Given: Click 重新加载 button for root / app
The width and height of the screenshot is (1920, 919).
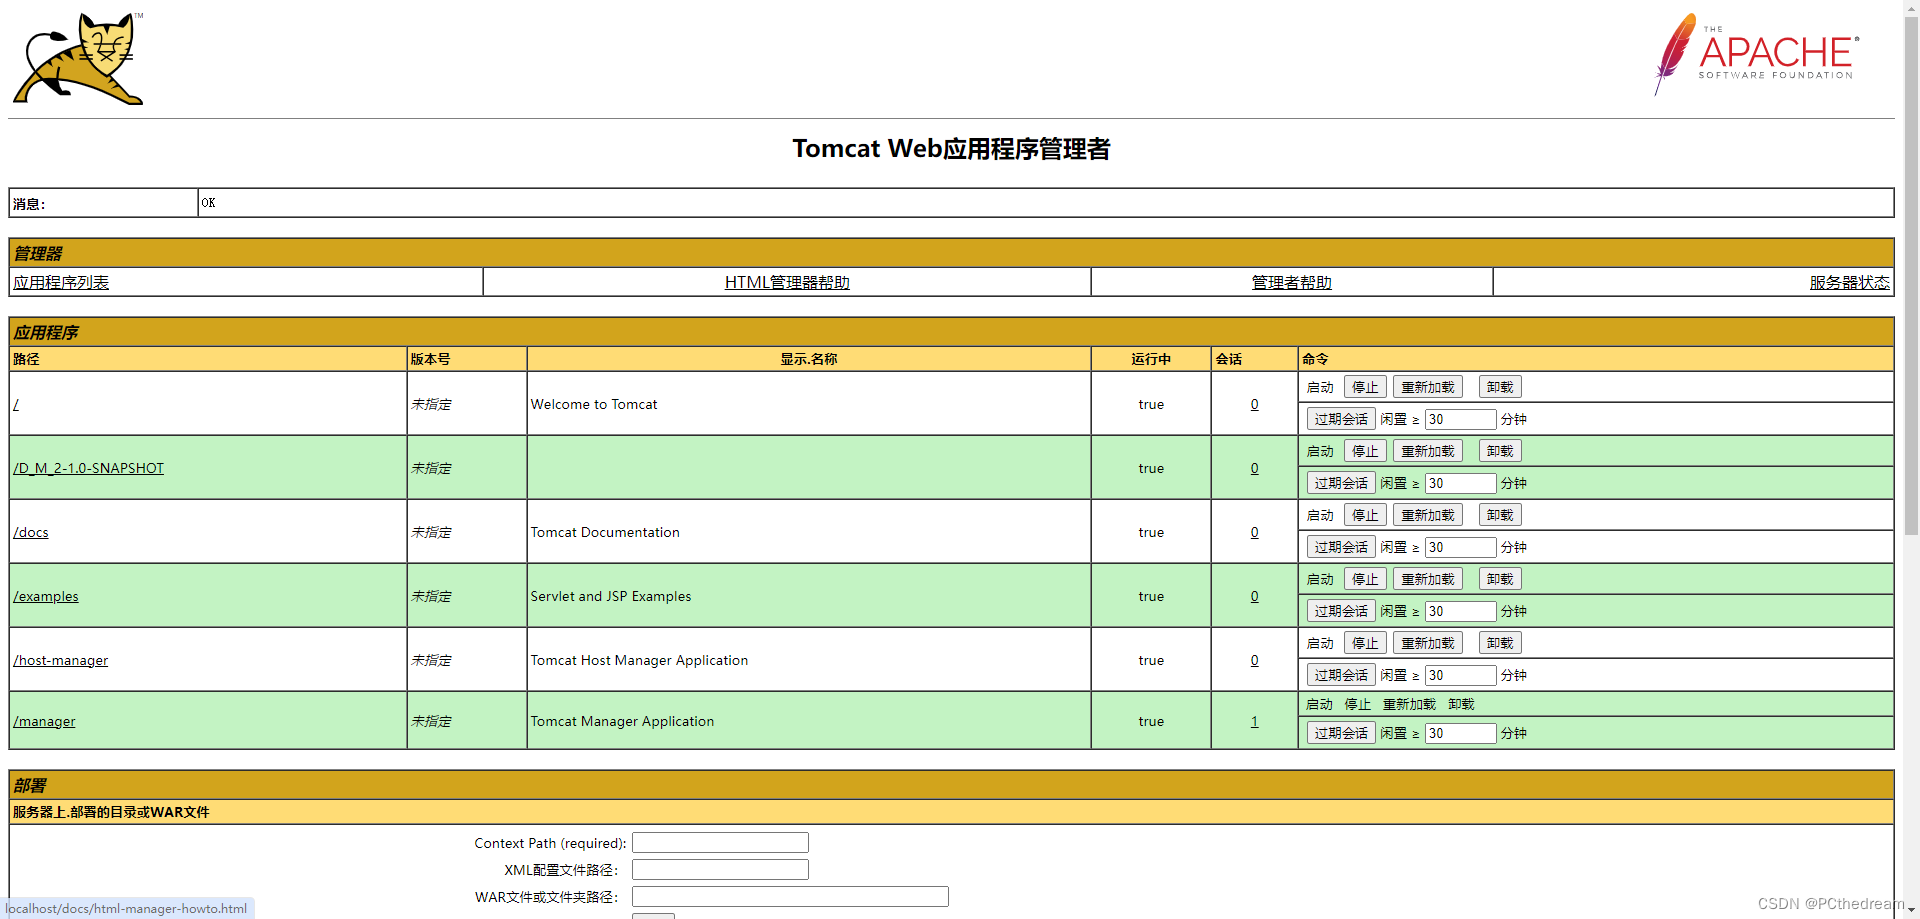Looking at the screenshot, I should coord(1428,387).
